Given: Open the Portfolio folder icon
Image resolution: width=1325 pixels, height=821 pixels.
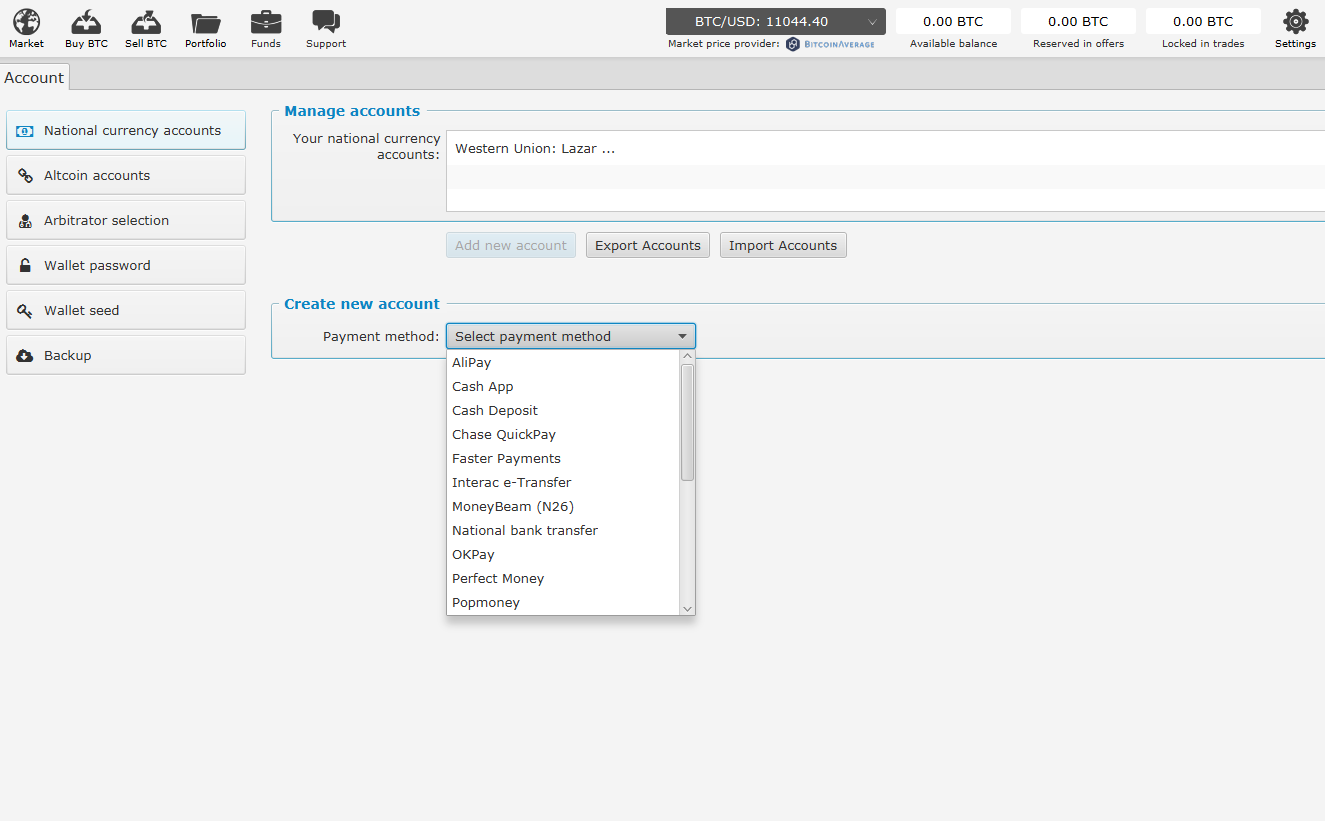Looking at the screenshot, I should pos(206,23).
